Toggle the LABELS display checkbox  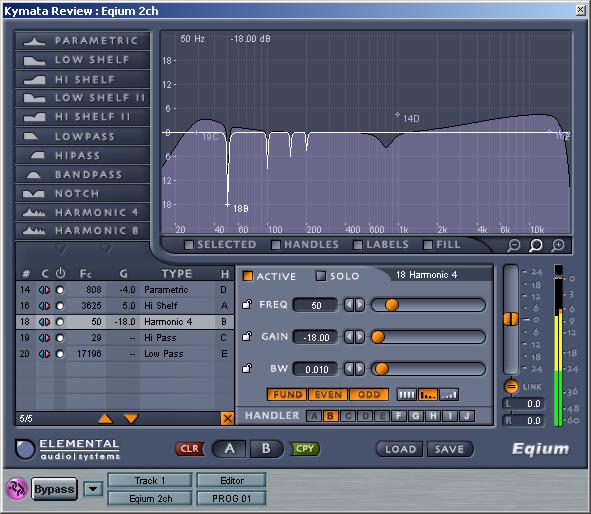(x=358, y=245)
